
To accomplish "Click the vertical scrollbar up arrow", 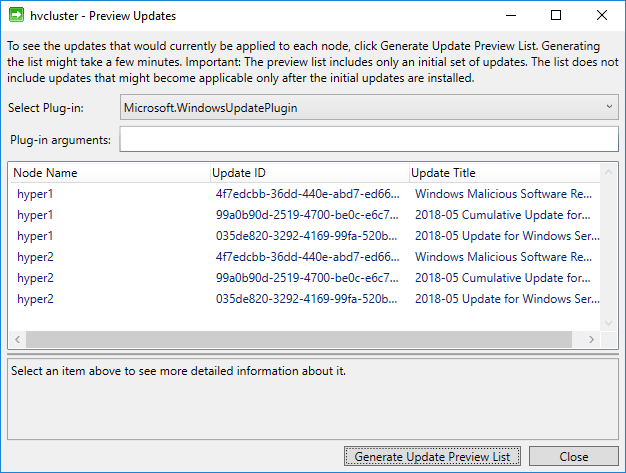I will (x=608, y=172).
